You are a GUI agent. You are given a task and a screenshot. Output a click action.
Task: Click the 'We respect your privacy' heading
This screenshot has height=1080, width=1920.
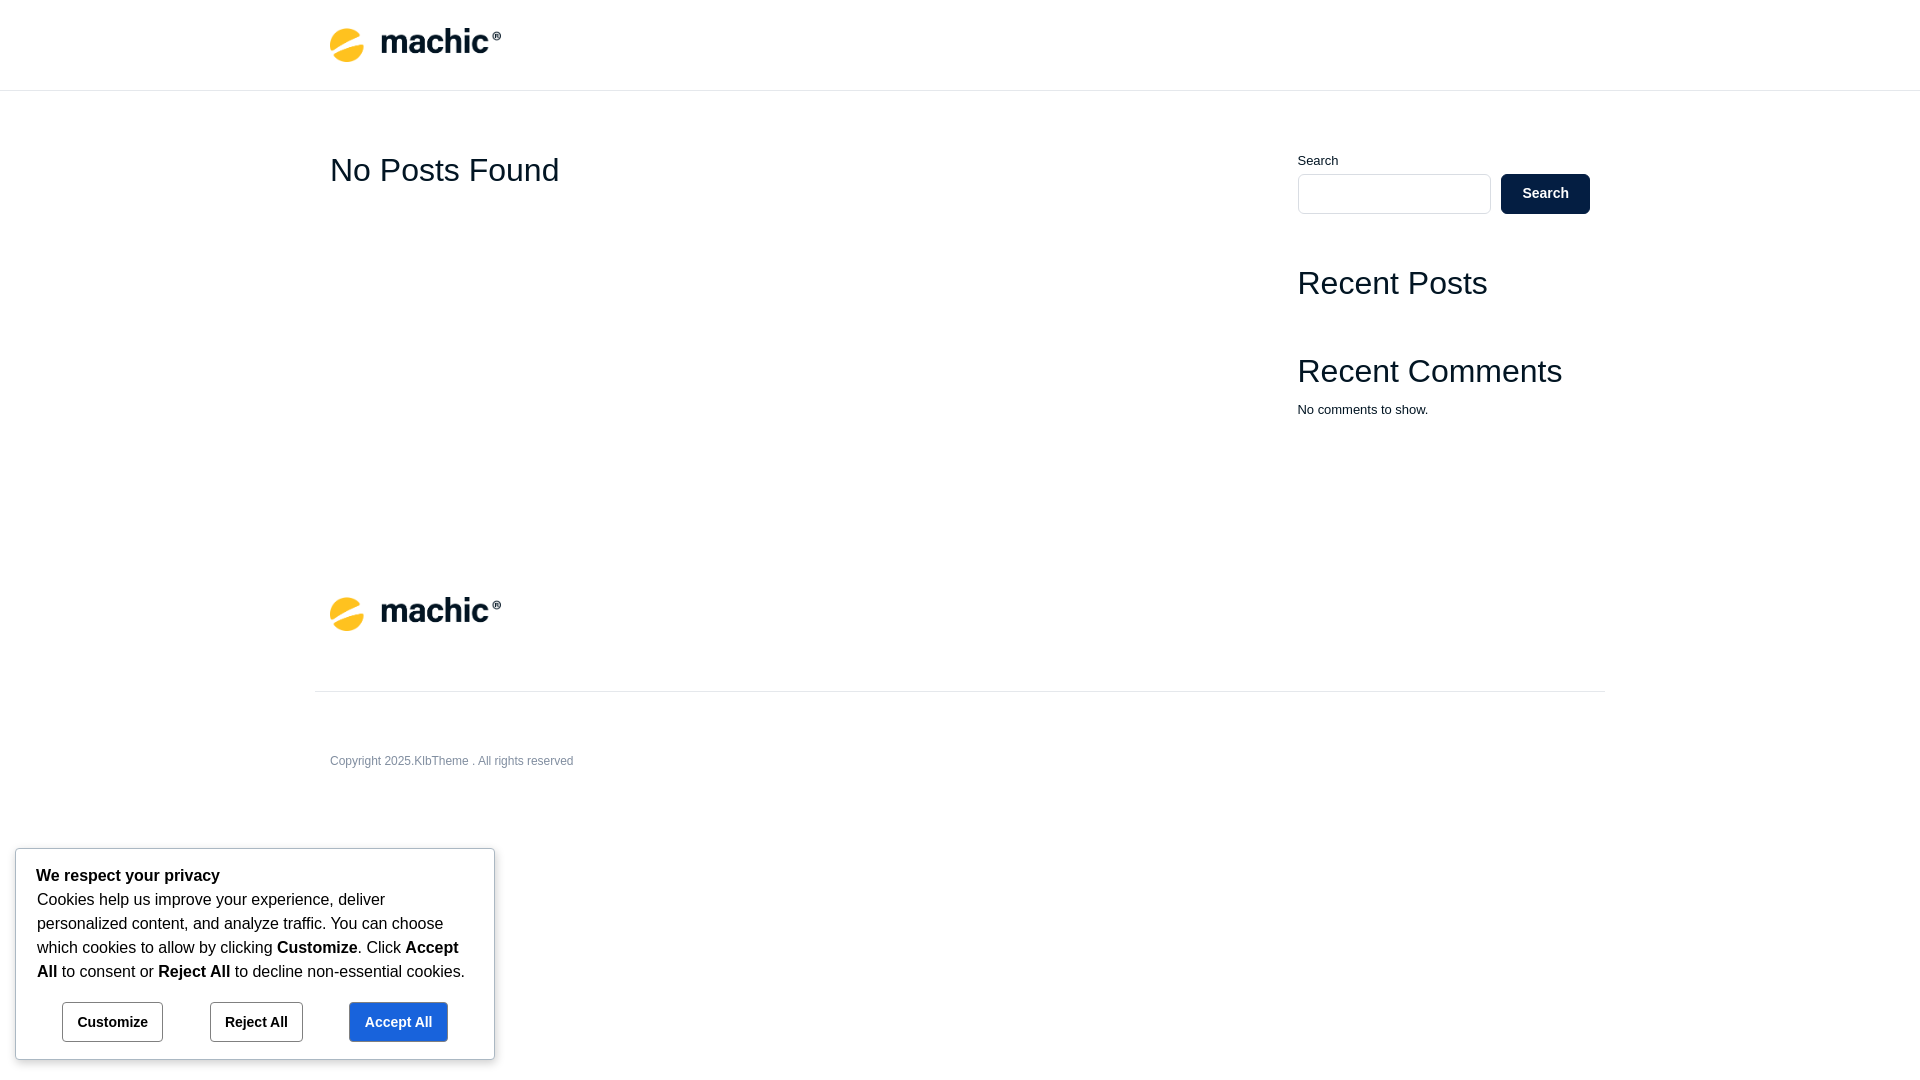[x=128, y=876]
